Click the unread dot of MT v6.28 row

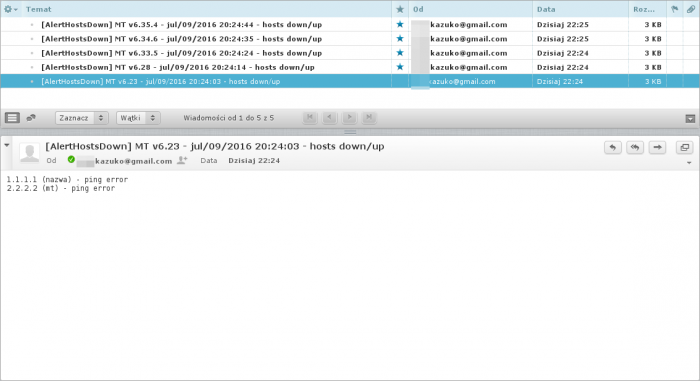32,67
